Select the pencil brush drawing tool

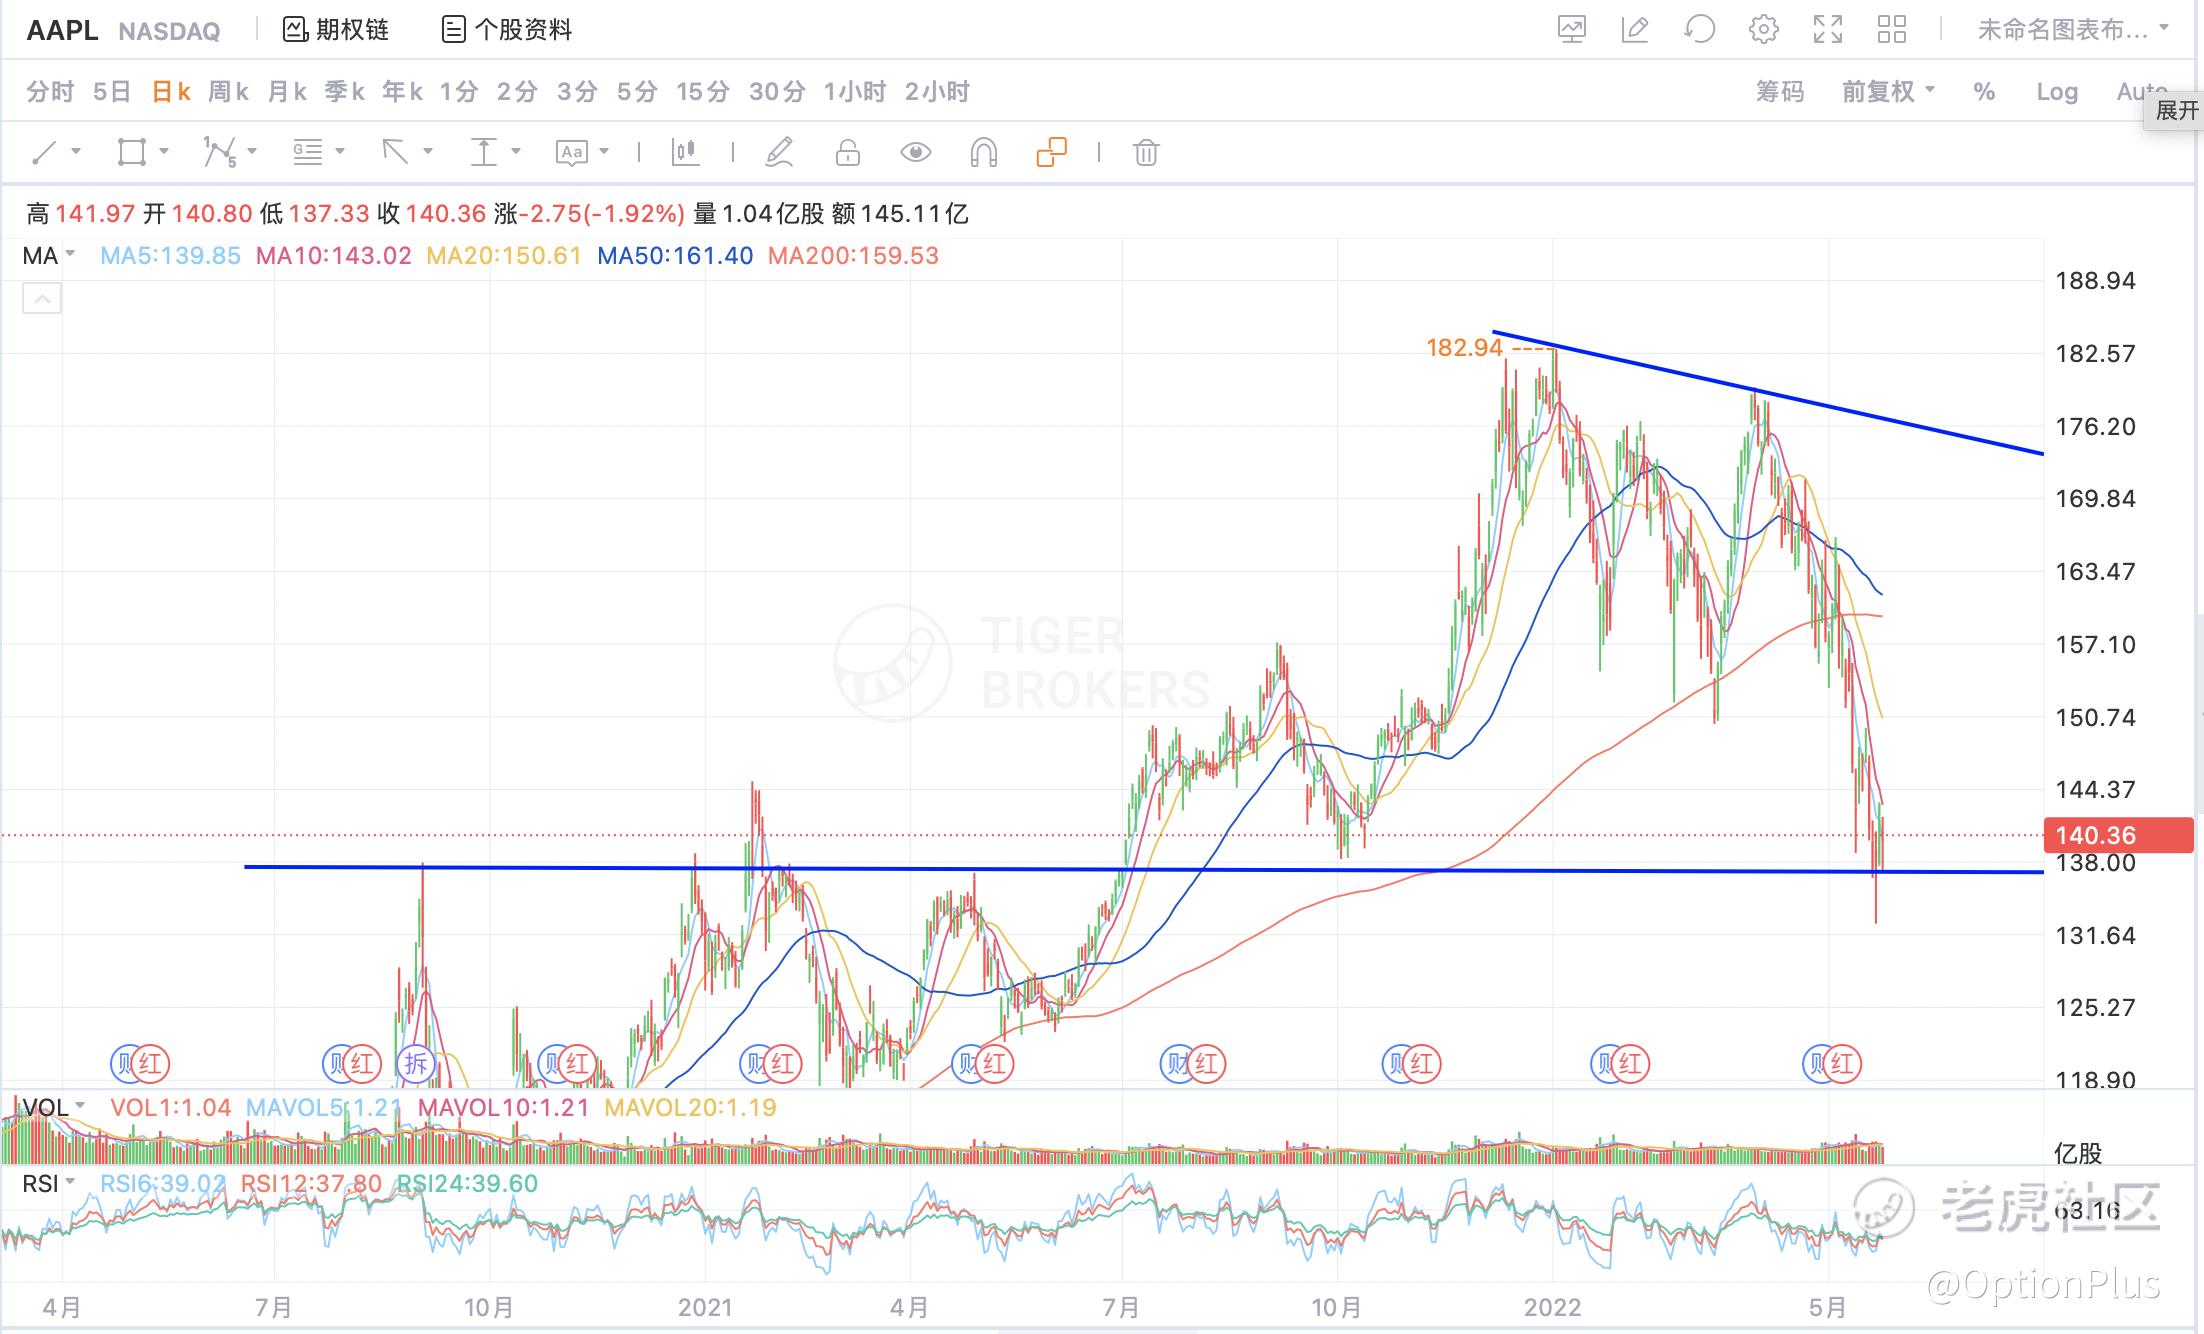(779, 153)
